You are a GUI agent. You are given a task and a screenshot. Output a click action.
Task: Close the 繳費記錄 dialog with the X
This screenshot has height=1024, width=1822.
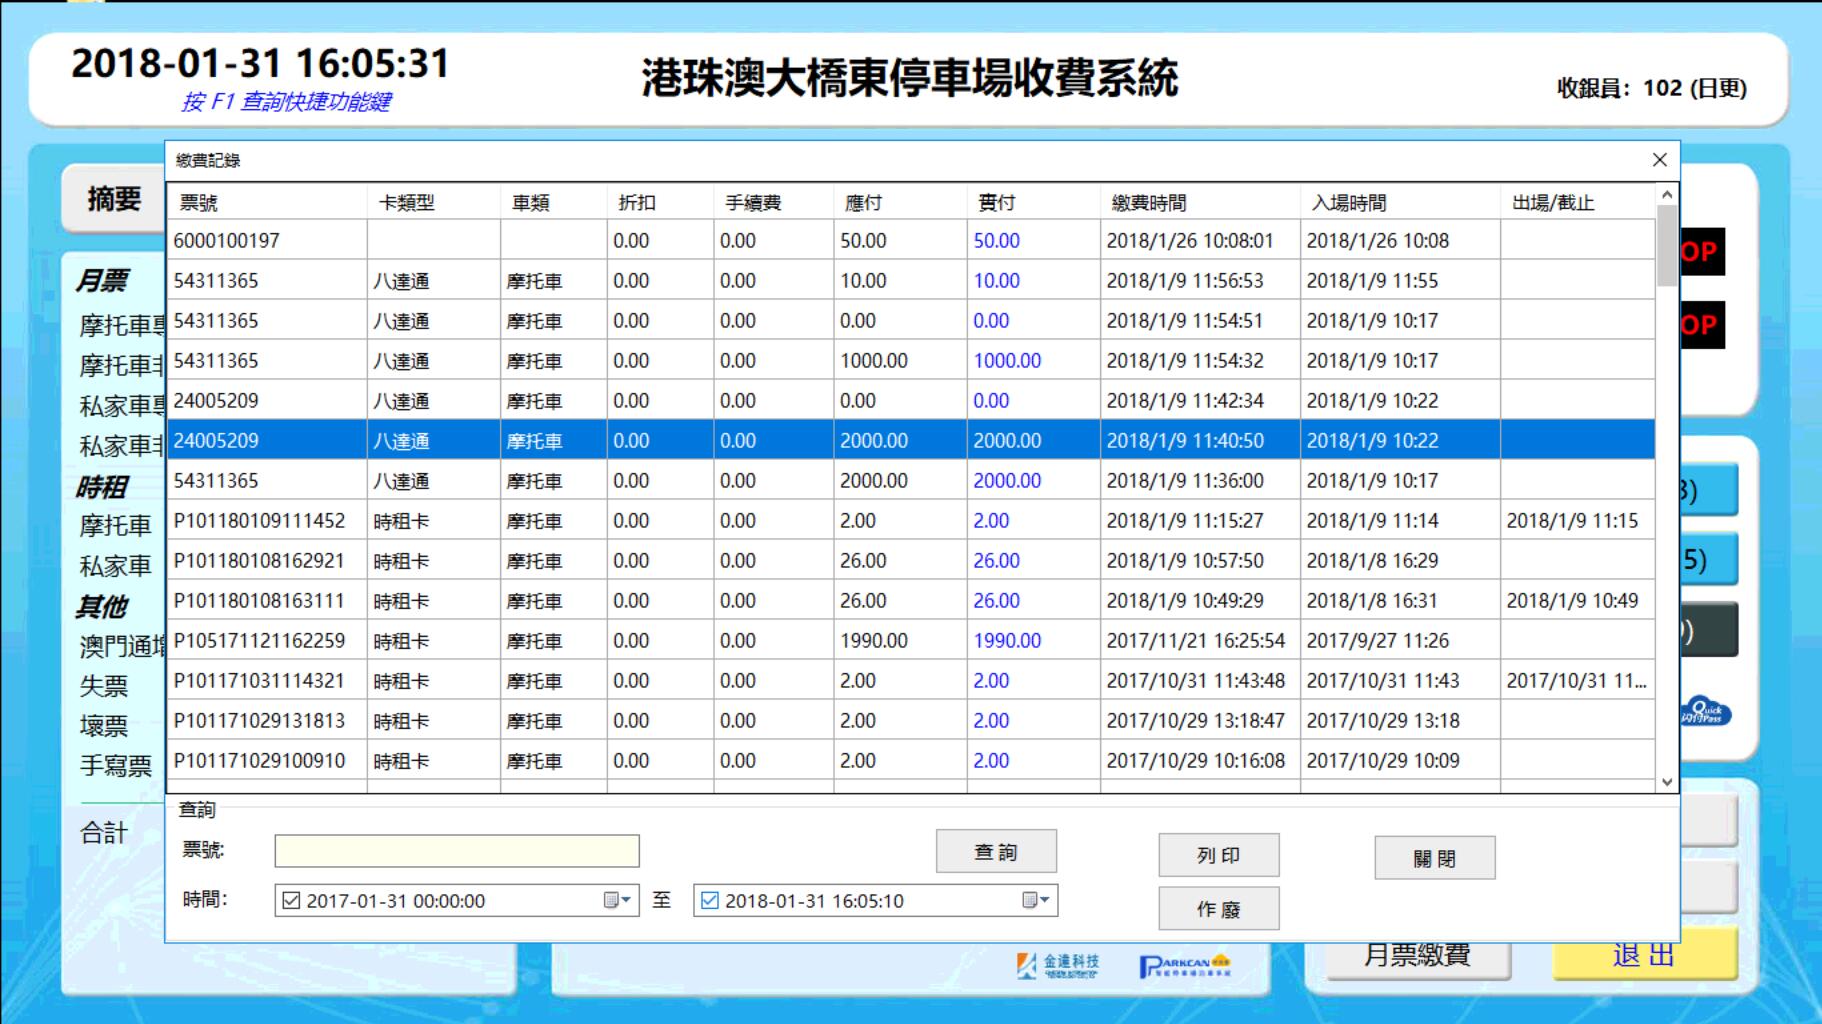tap(1659, 160)
